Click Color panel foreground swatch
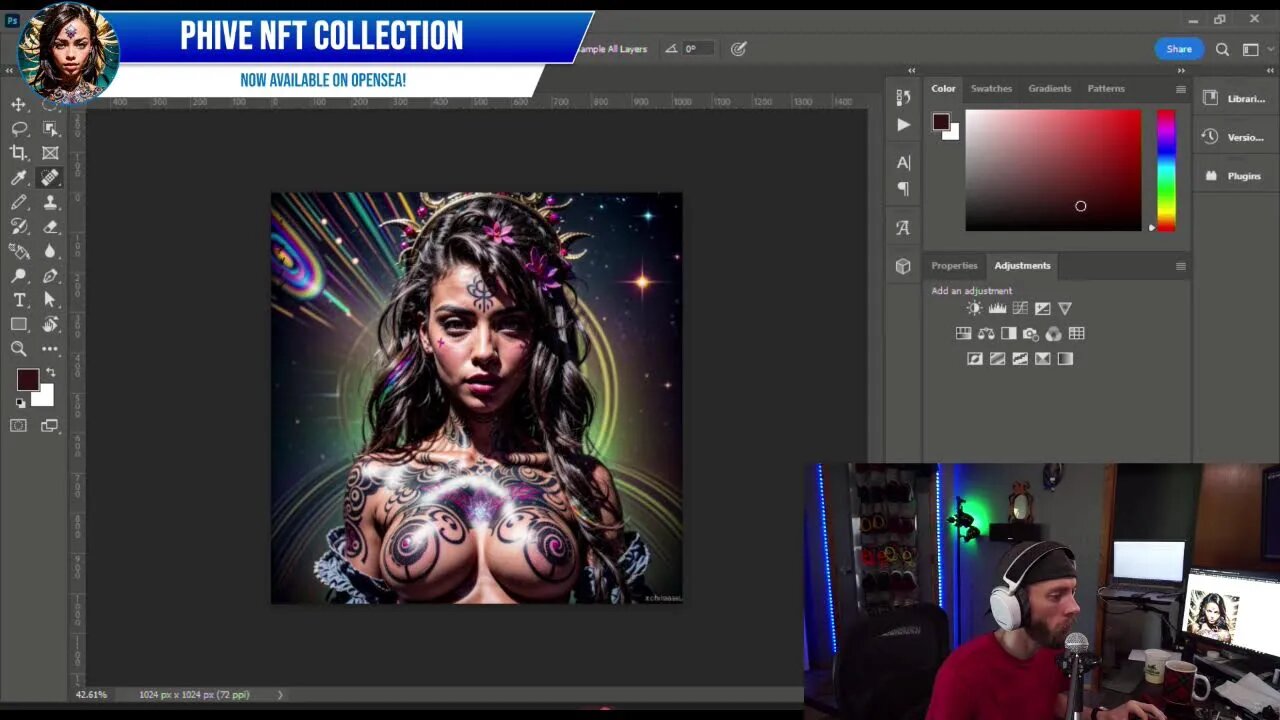The width and height of the screenshot is (1280, 720). (941, 122)
